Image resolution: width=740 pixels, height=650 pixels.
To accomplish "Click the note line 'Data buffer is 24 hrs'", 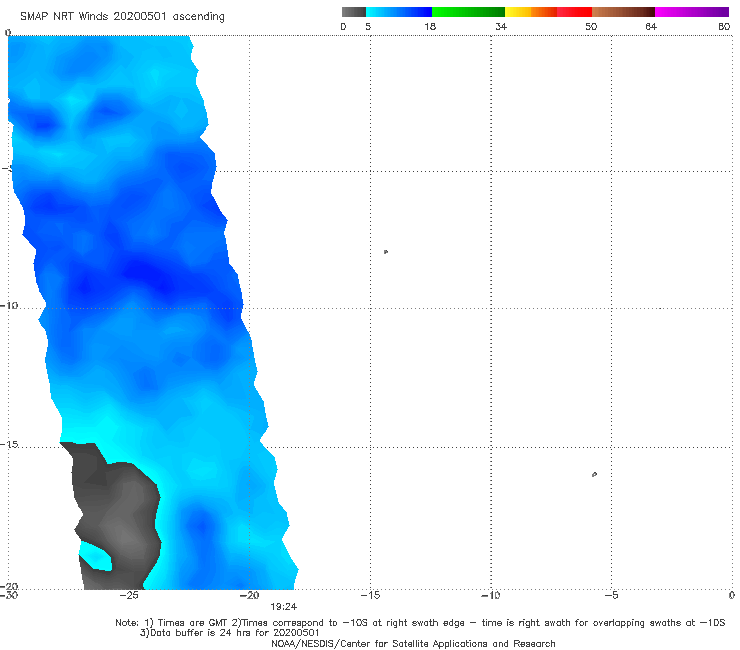I will 229,633.
